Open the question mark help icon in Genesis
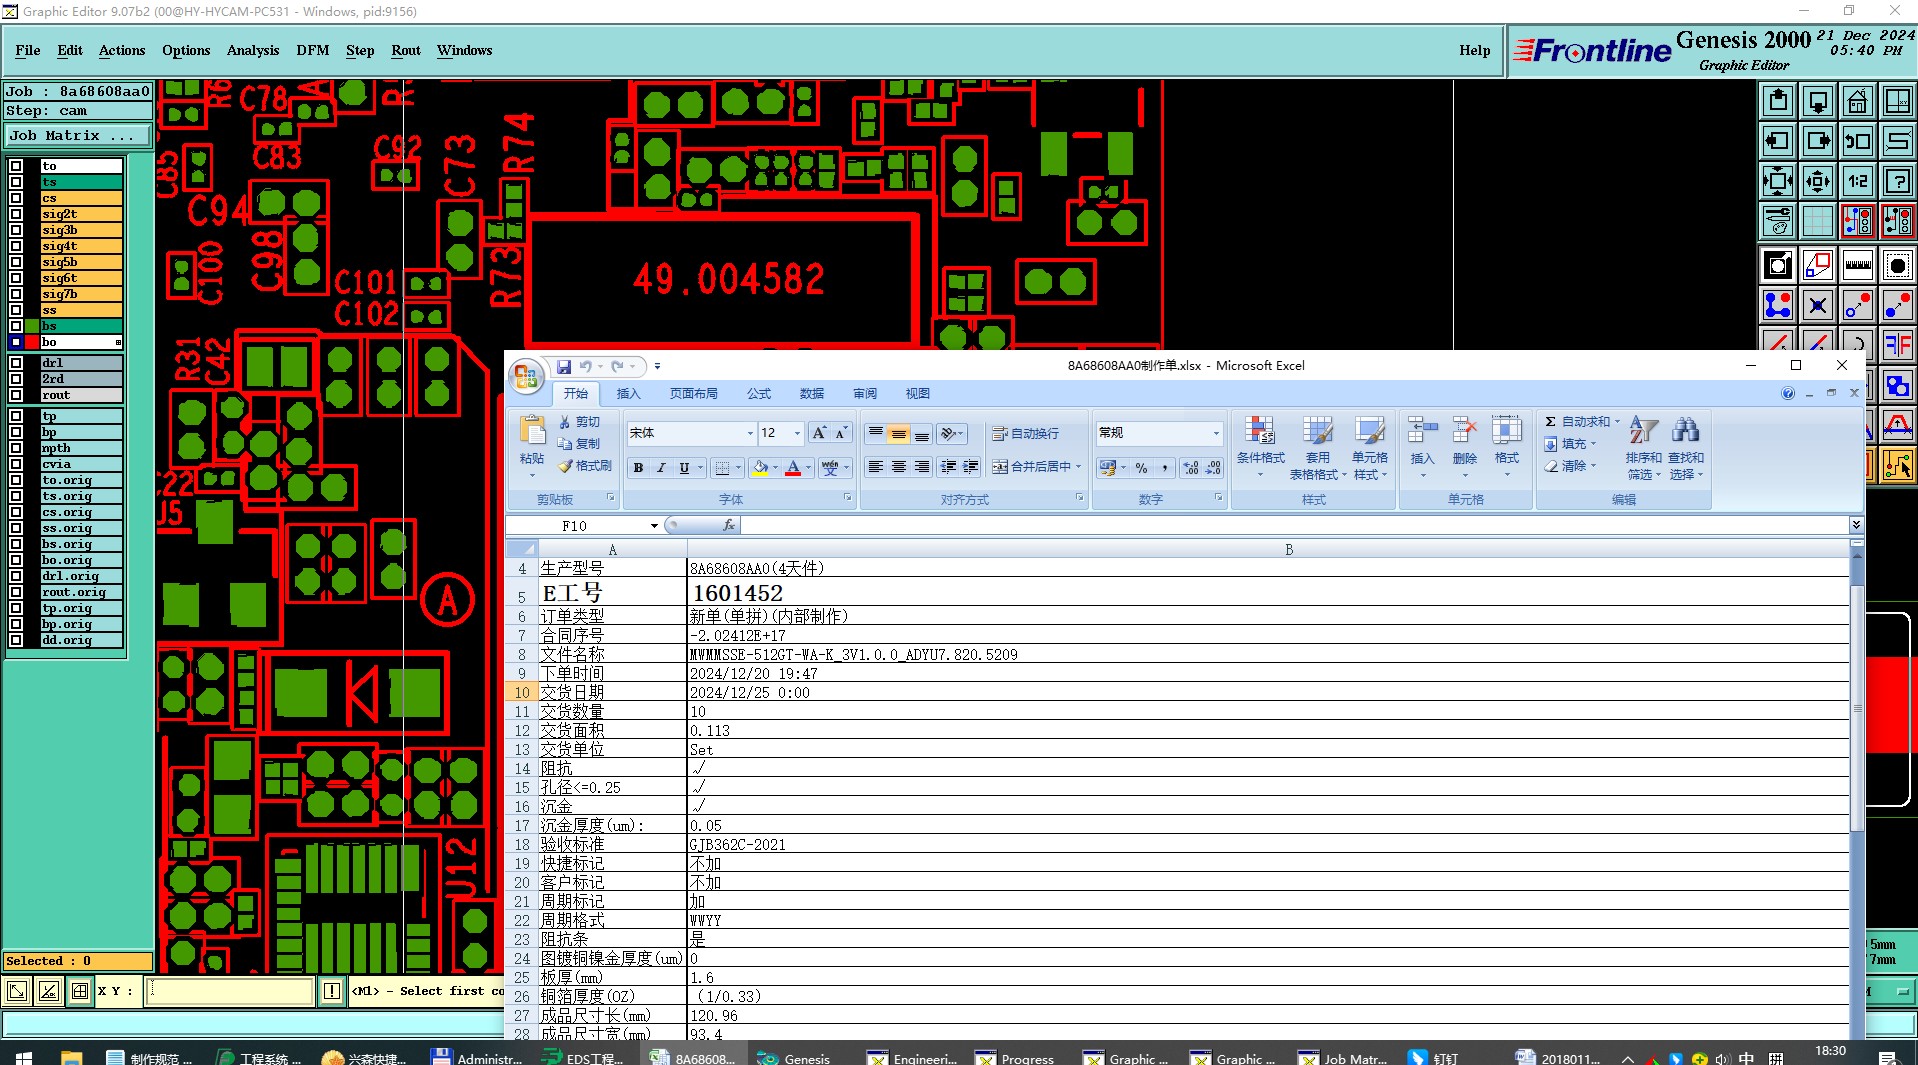The width and height of the screenshot is (1918, 1065). [1897, 181]
